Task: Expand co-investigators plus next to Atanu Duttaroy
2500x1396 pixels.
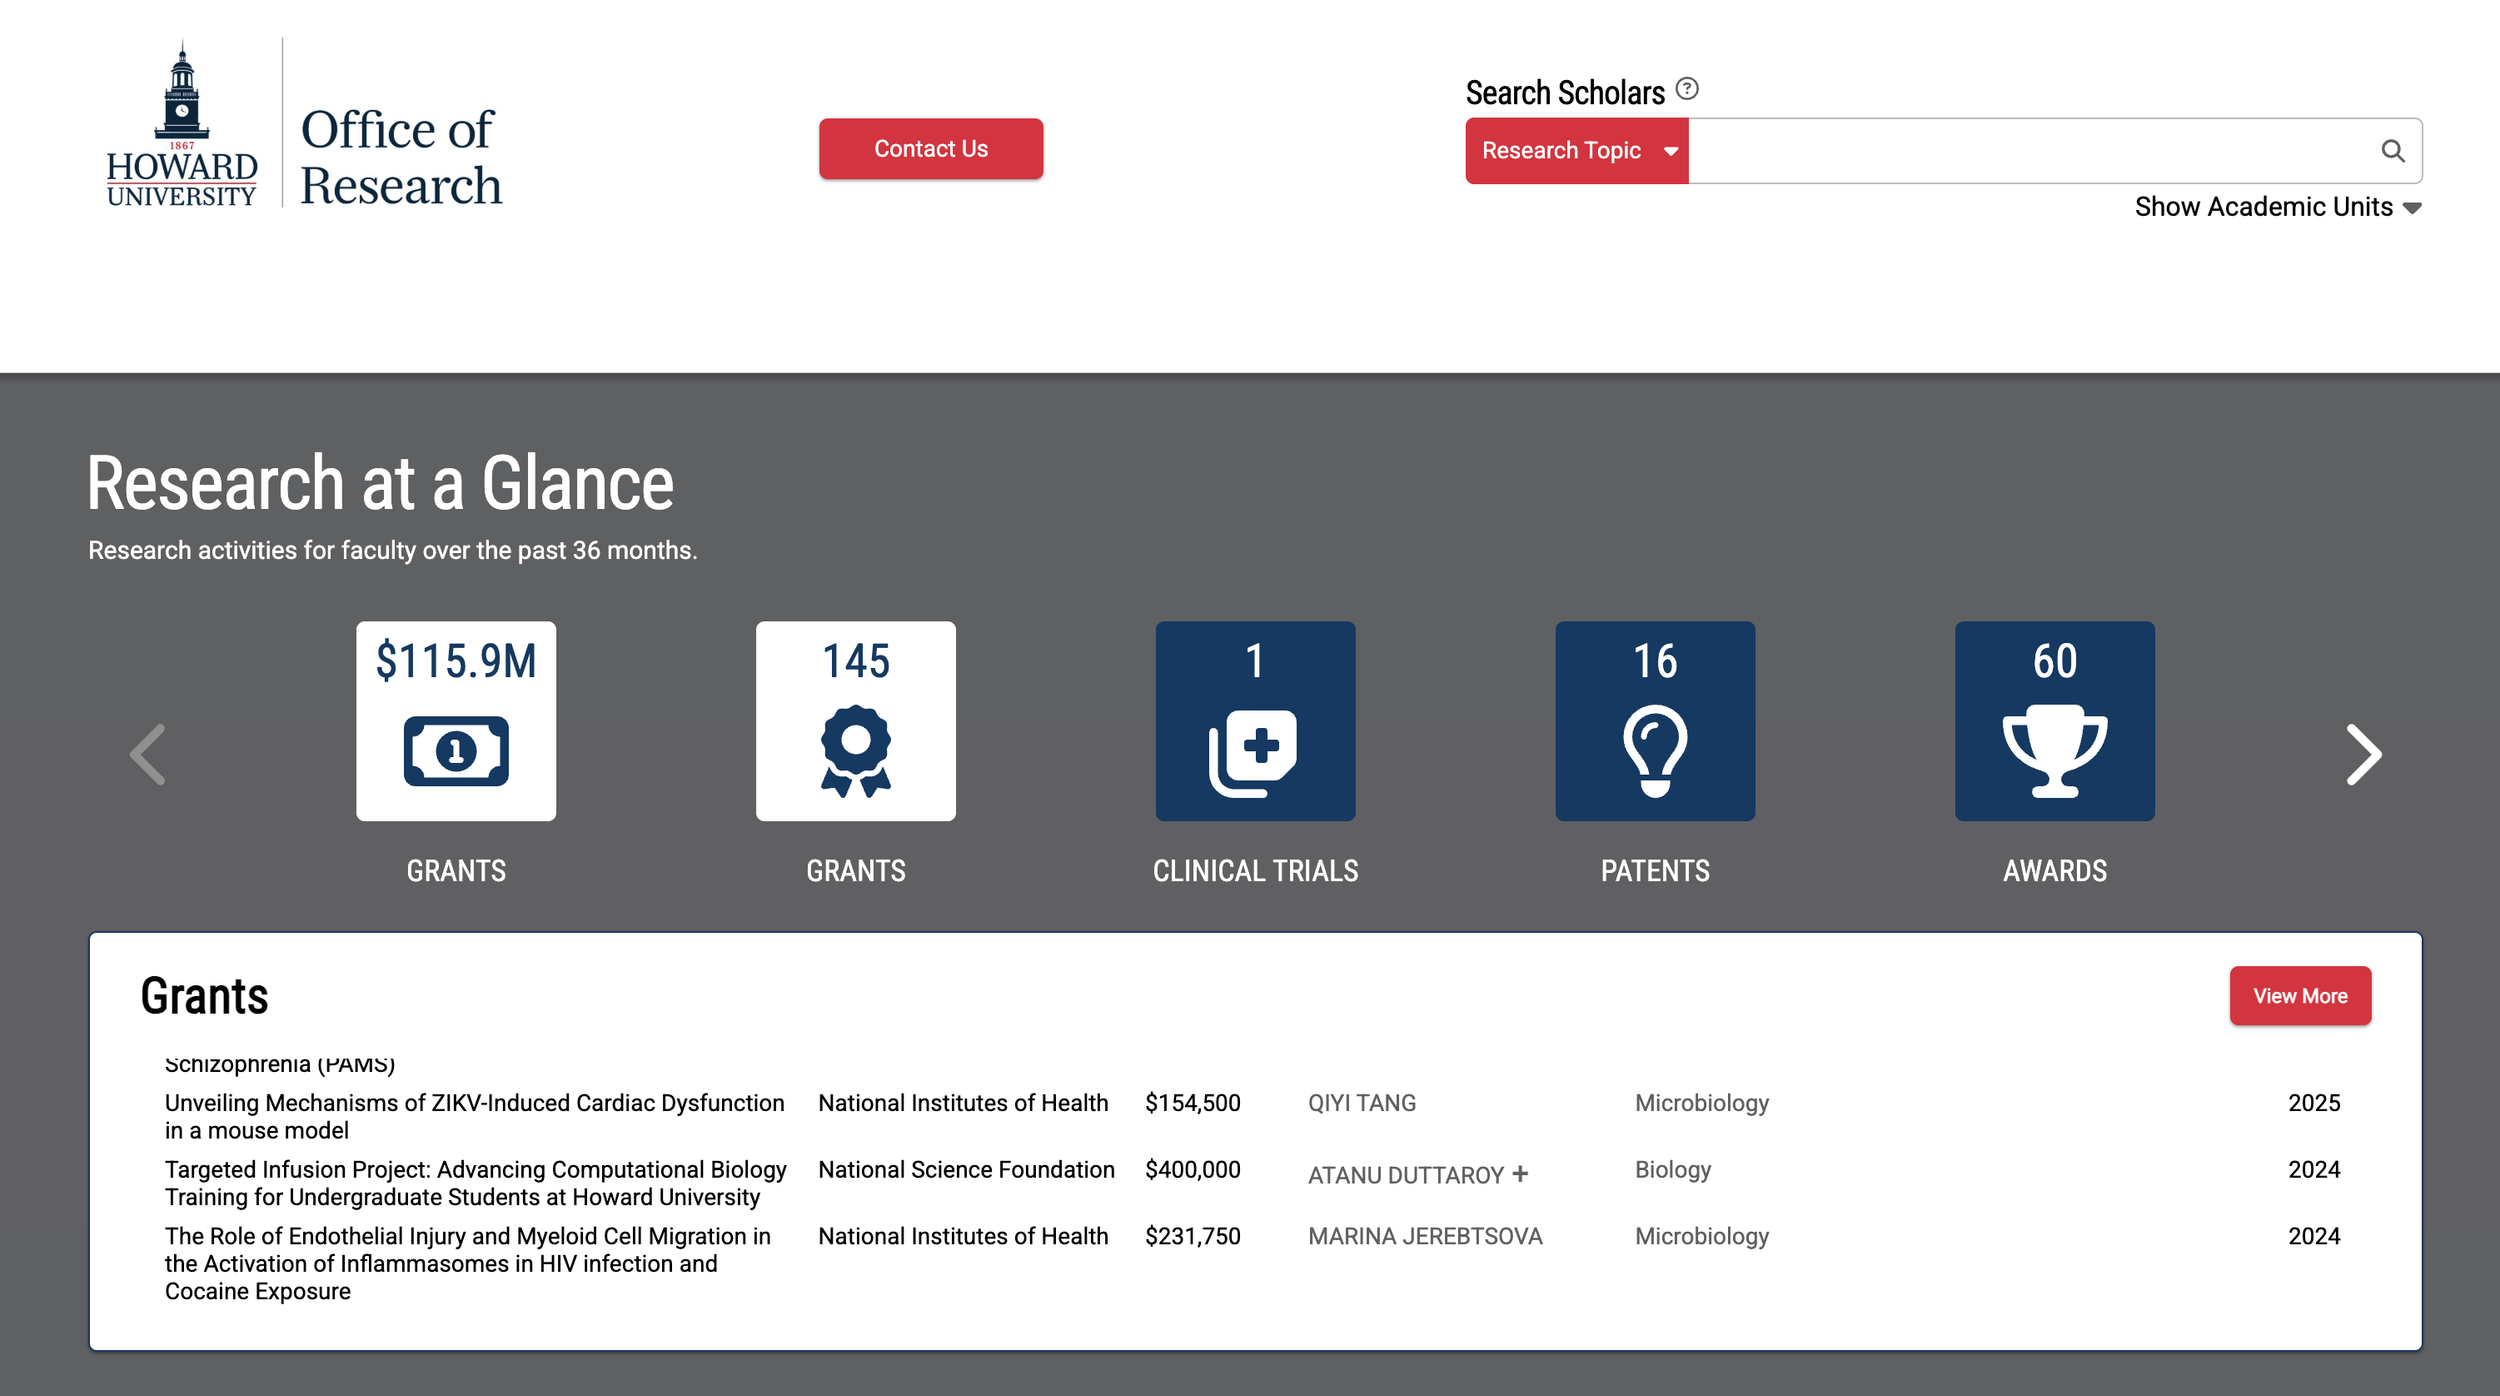Action: (x=1520, y=1174)
